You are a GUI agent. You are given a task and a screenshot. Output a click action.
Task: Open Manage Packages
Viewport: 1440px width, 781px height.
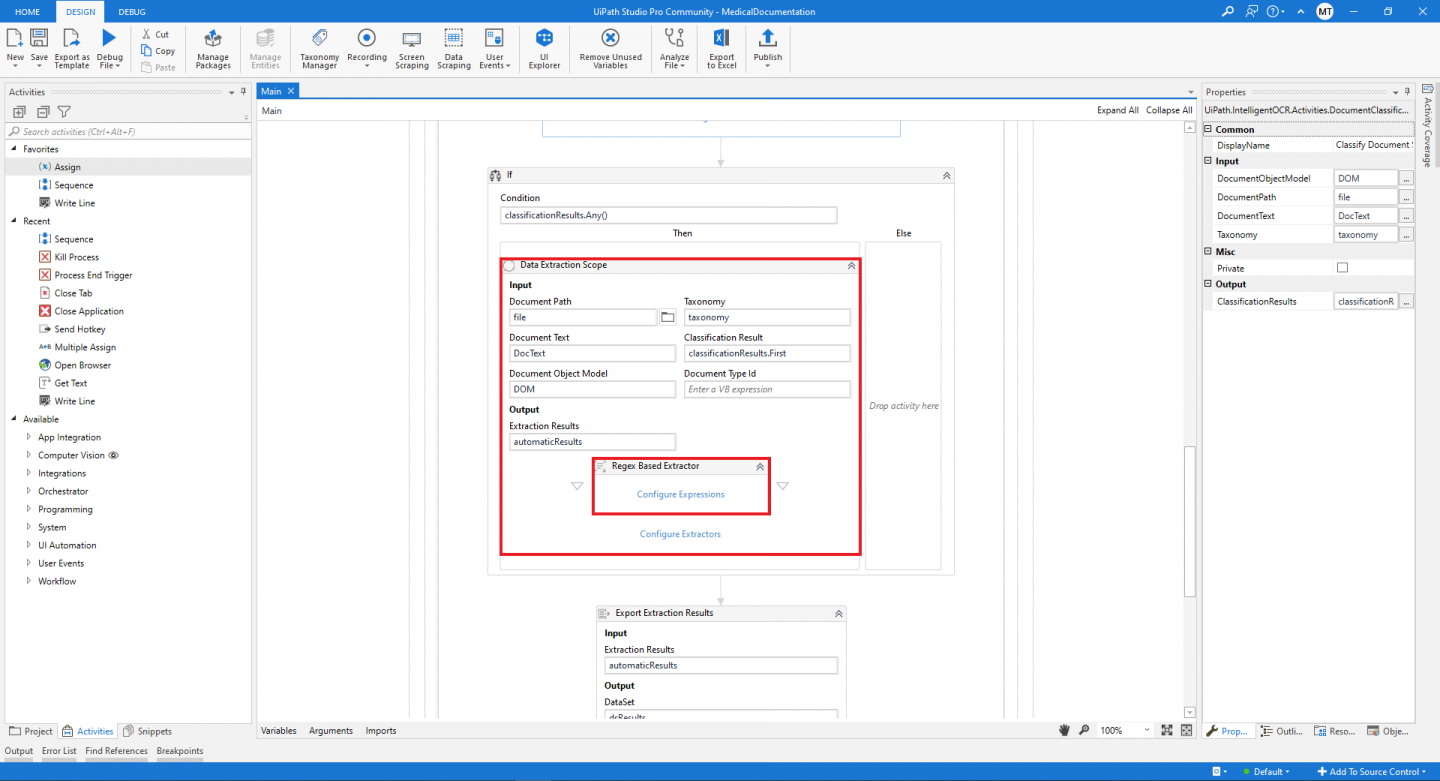(212, 48)
